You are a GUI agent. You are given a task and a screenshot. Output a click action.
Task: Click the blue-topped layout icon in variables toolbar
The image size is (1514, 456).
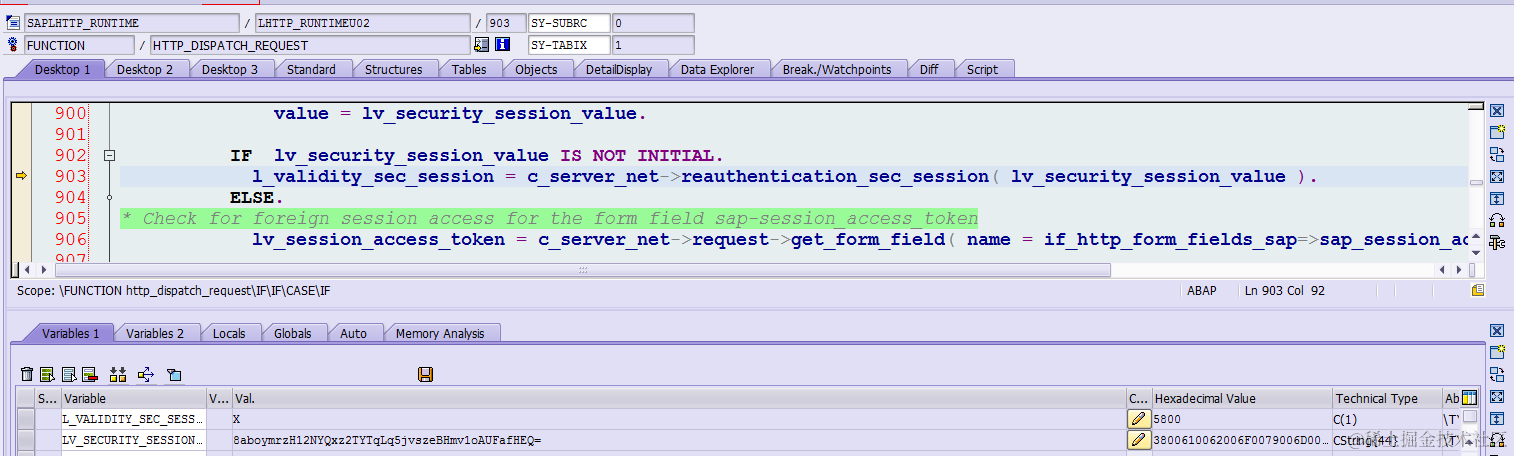click(x=174, y=375)
